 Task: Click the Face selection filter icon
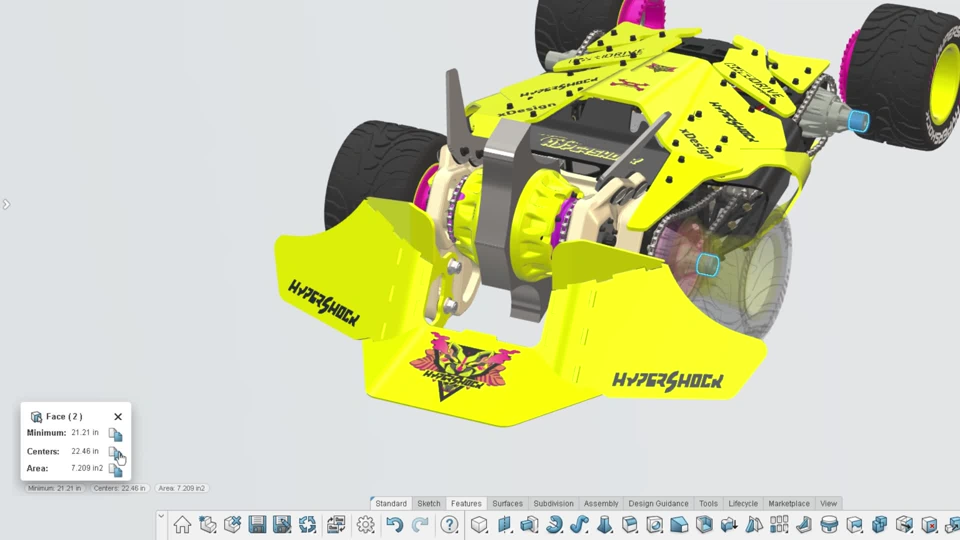click(x=36, y=417)
